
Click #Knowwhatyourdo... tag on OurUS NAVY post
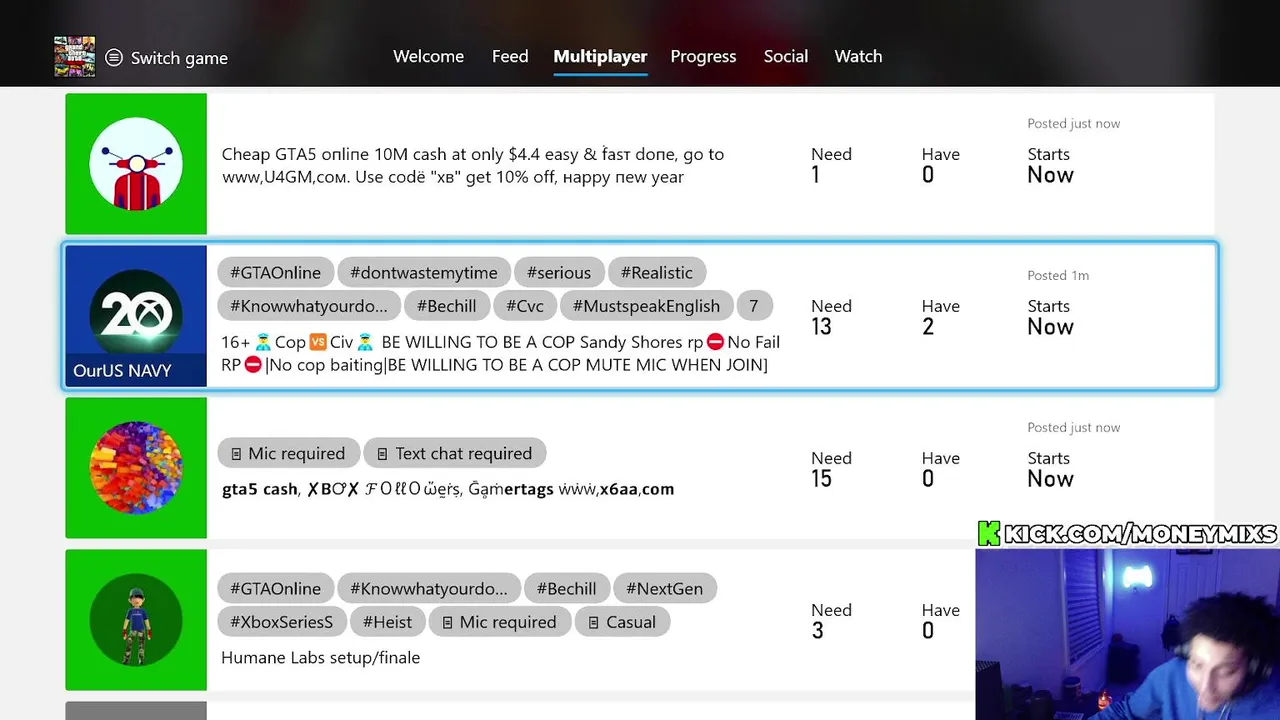[309, 306]
